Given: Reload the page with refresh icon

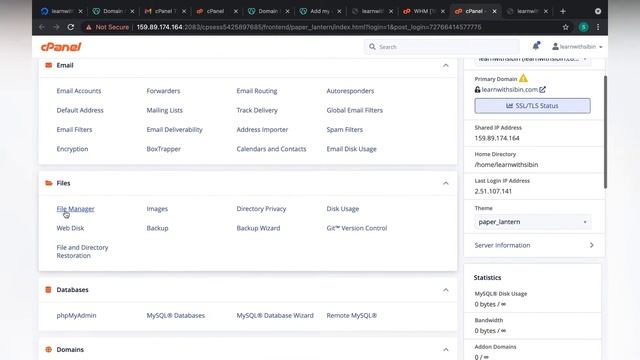Looking at the screenshot, I should coord(71,27).
